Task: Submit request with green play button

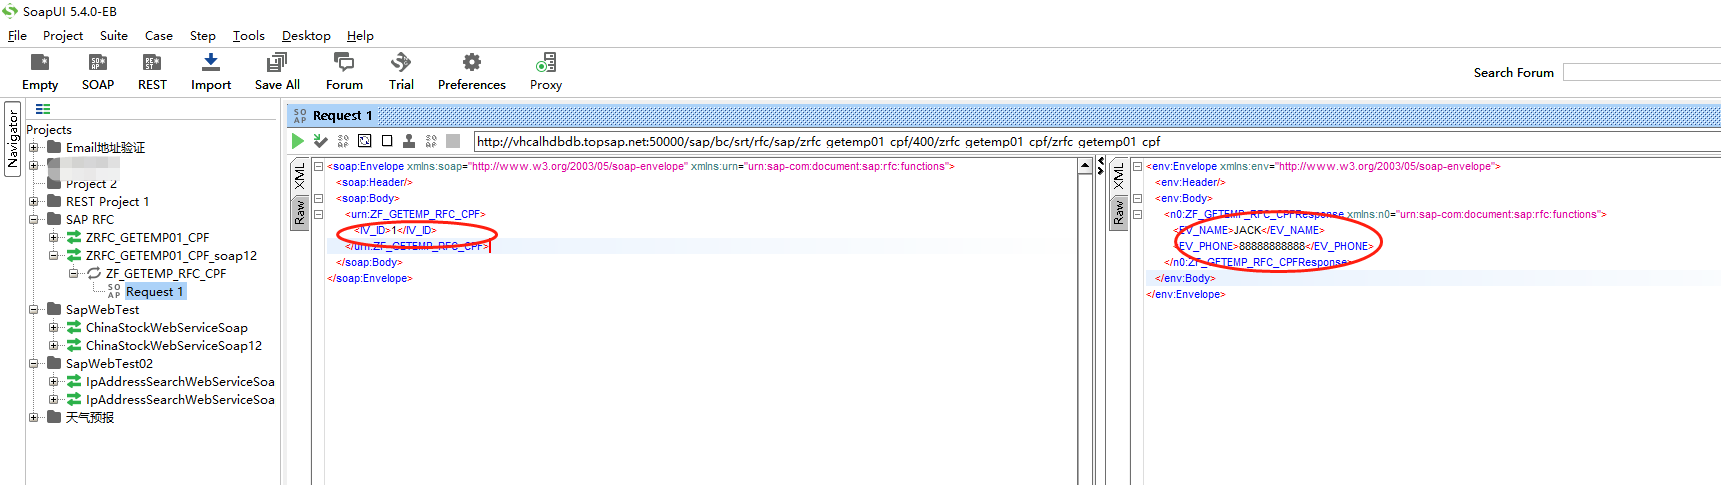Action: tap(298, 141)
